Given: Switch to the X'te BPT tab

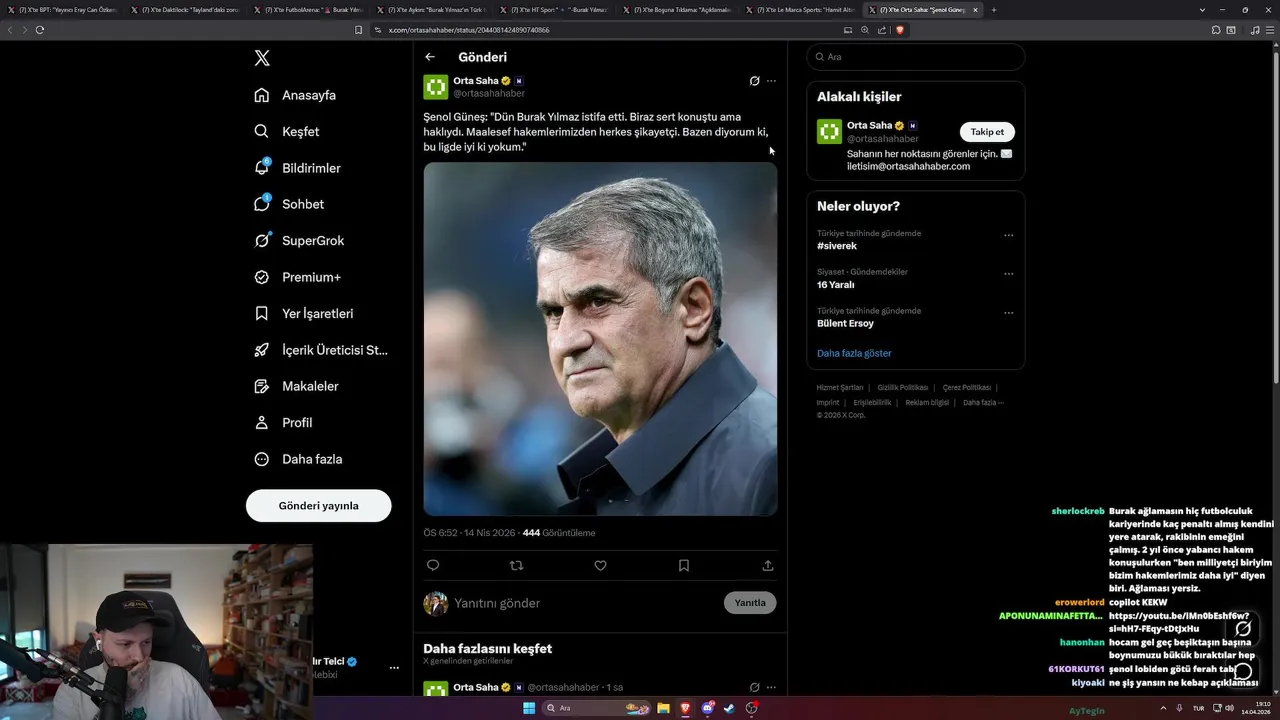Looking at the screenshot, I should point(62,10).
